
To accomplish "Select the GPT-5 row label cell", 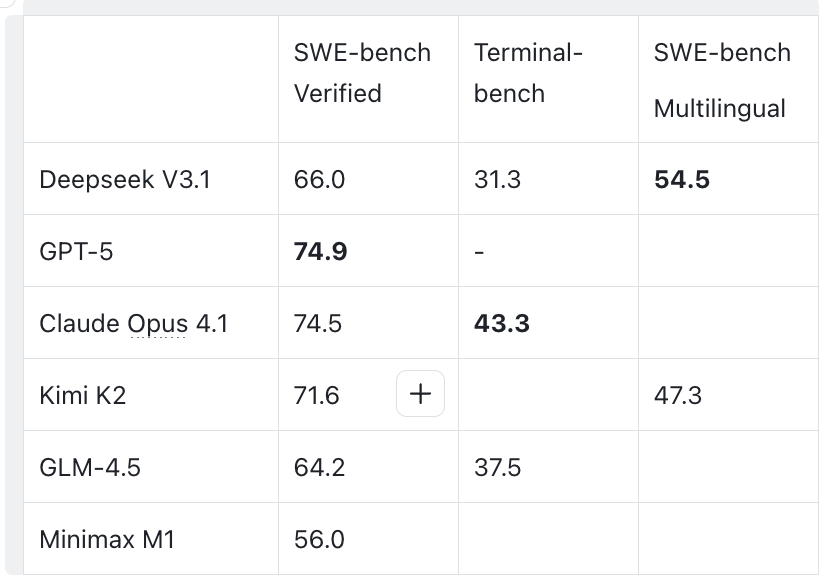I will click(x=76, y=252).
